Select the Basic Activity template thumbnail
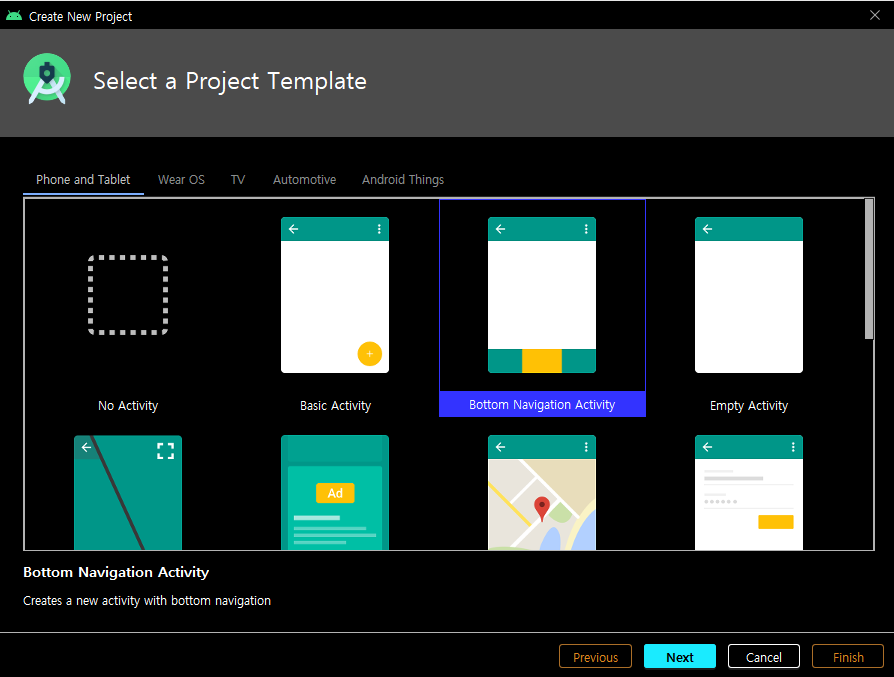Viewport: 894px width, 677px height. coord(335,295)
